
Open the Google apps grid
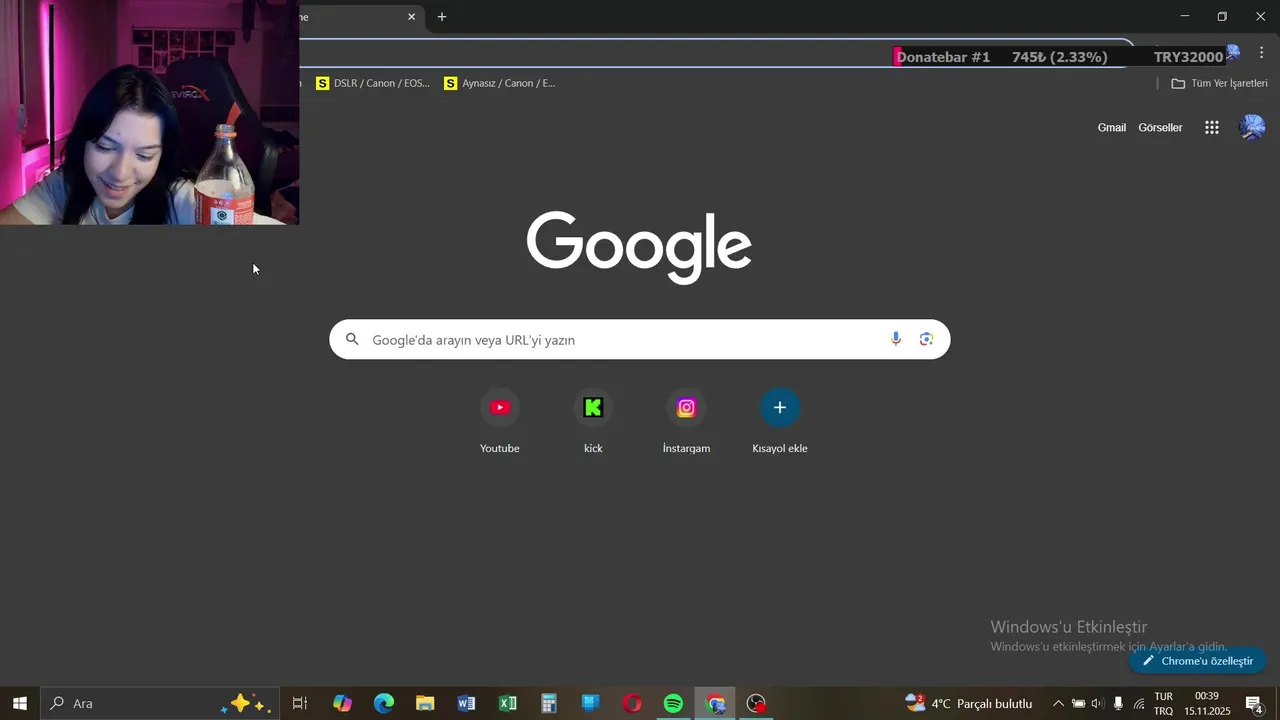pyautogui.click(x=1212, y=127)
